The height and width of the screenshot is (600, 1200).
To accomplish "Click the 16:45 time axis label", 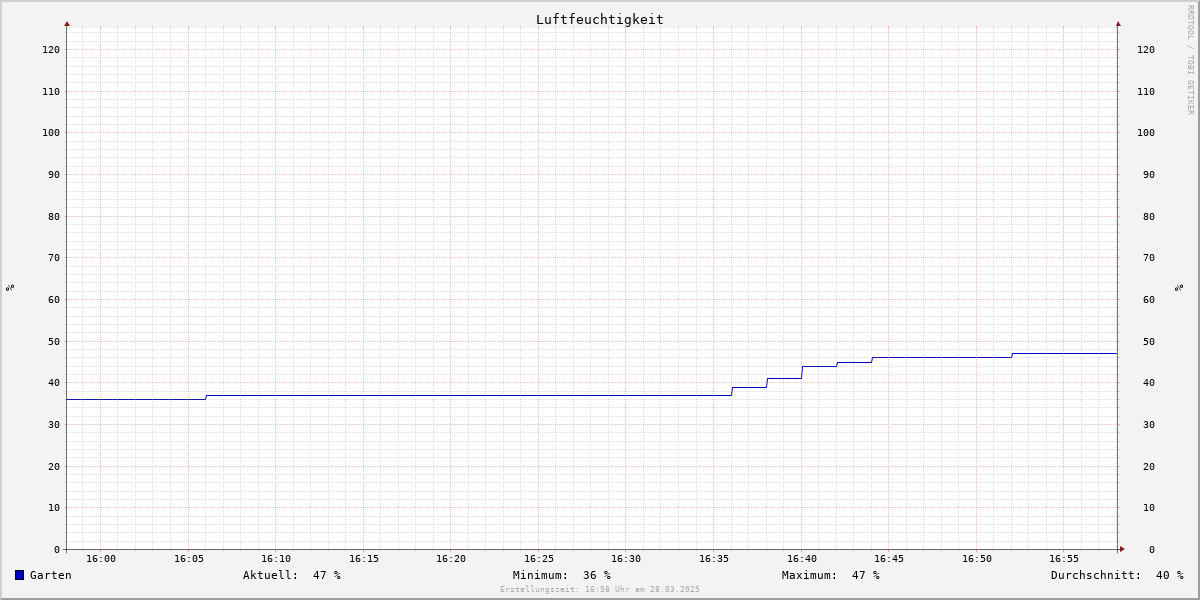I will (889, 559).
